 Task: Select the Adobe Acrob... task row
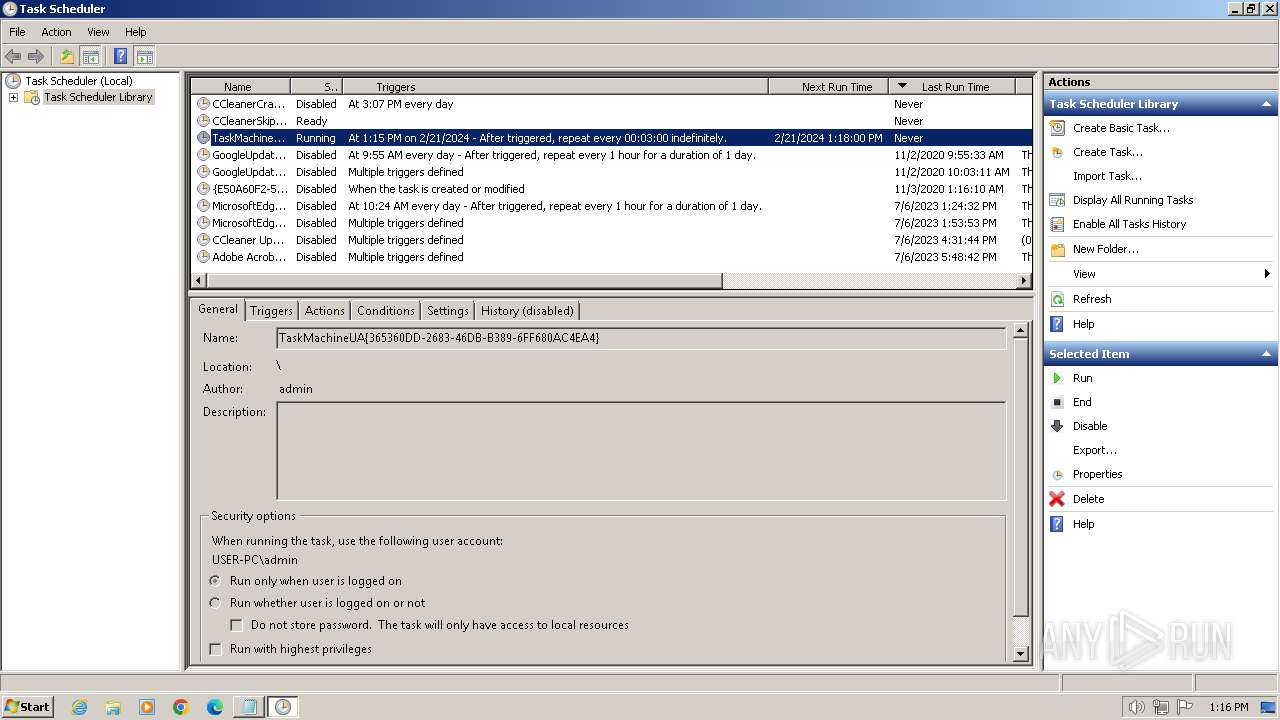click(x=611, y=257)
